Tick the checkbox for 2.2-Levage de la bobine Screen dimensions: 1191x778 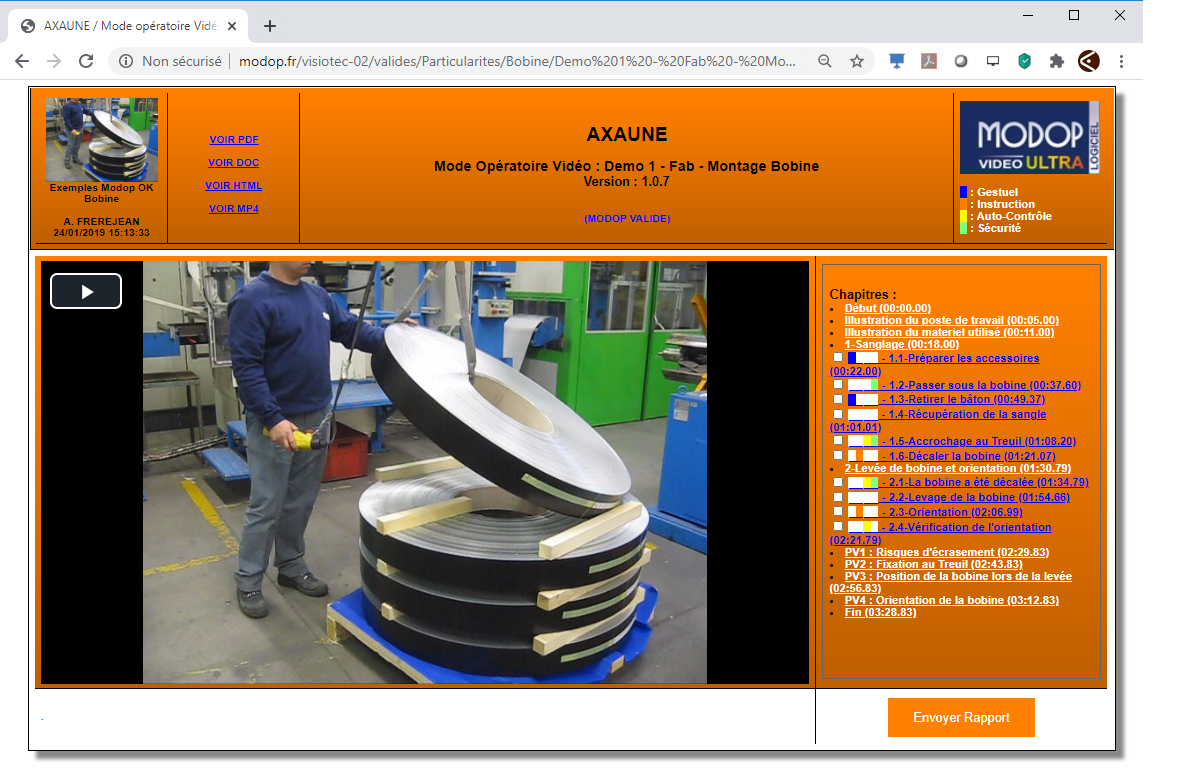[x=838, y=496]
